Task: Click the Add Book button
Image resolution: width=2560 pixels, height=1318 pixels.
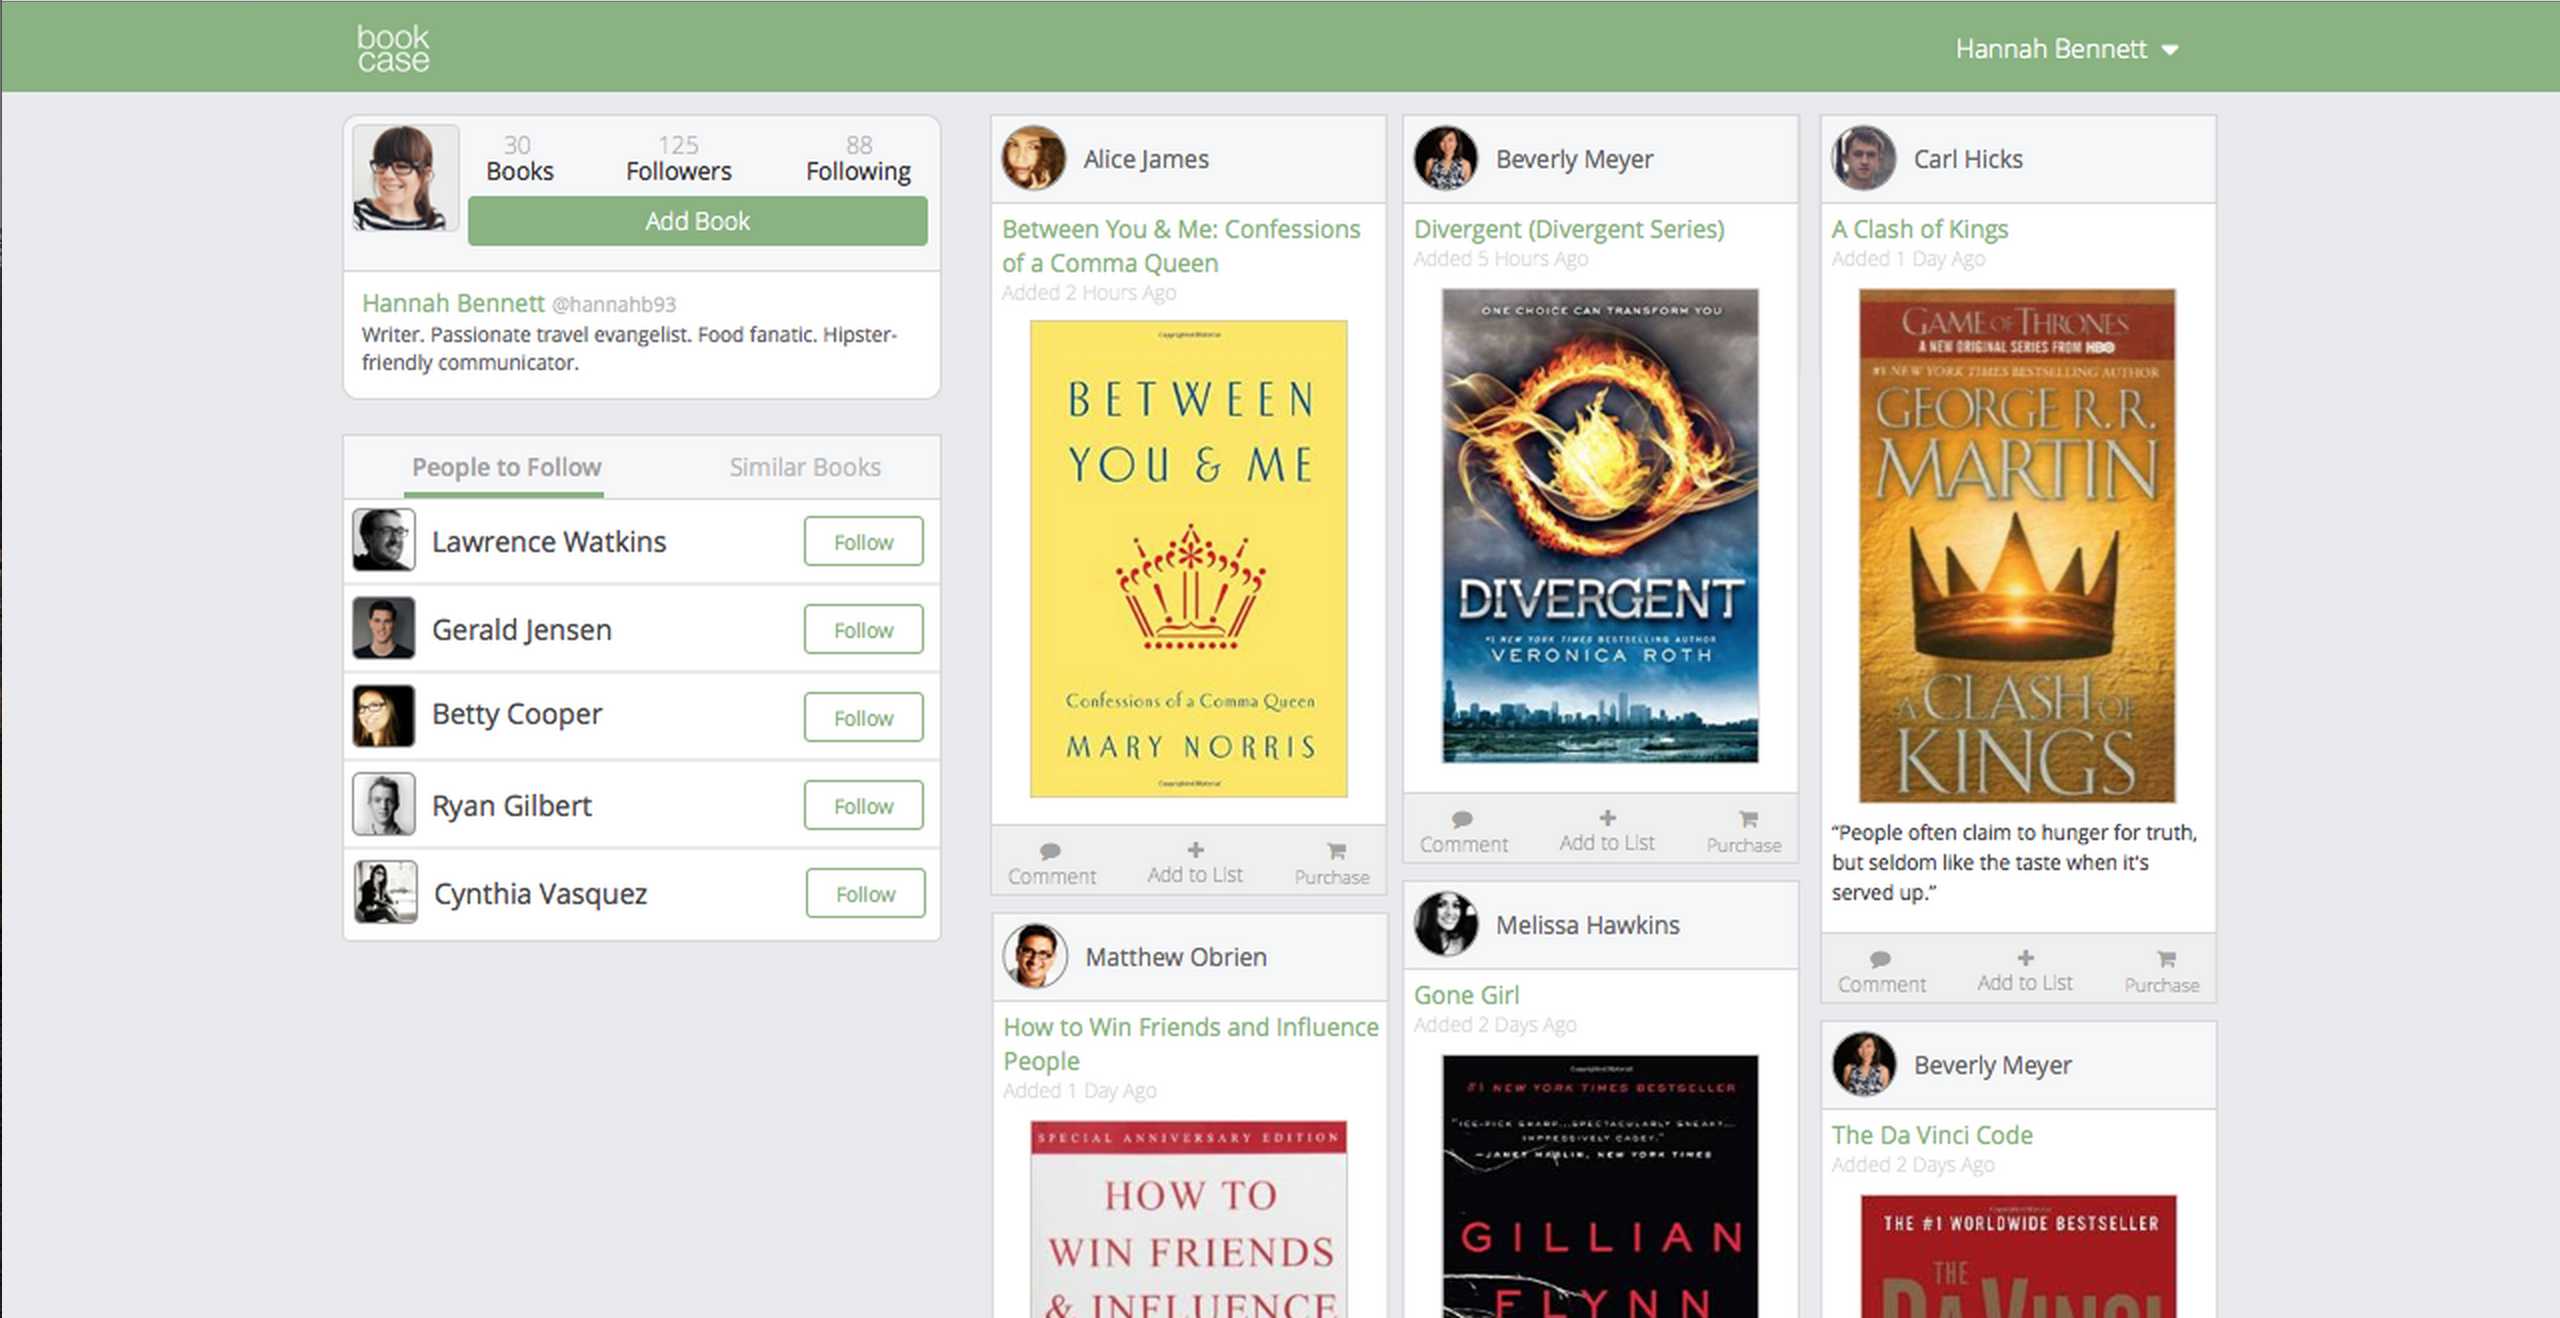Action: click(x=697, y=221)
